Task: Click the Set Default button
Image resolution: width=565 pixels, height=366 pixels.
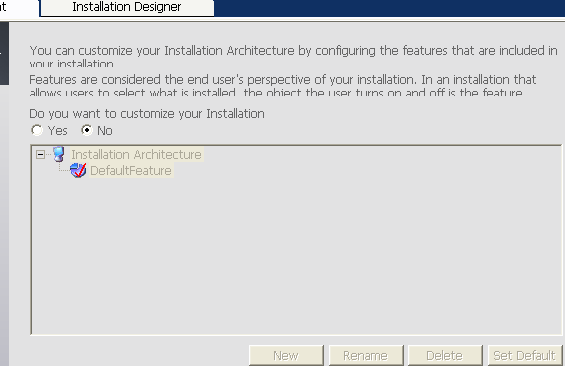Action: pos(525,356)
